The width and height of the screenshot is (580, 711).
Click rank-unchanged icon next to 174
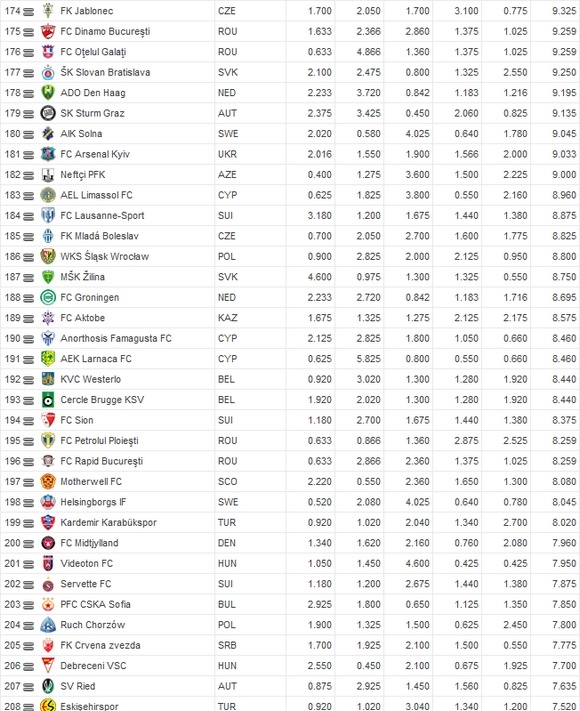[28, 12]
